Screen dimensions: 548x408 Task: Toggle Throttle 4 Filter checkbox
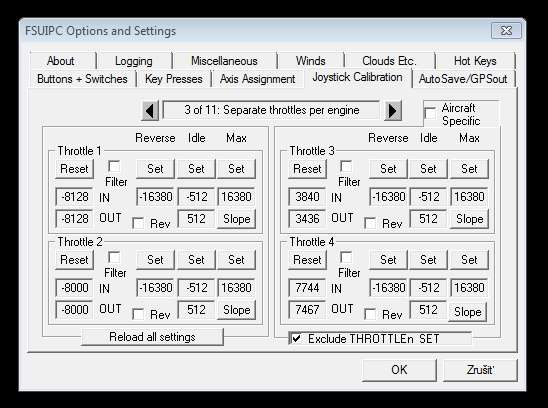click(346, 257)
